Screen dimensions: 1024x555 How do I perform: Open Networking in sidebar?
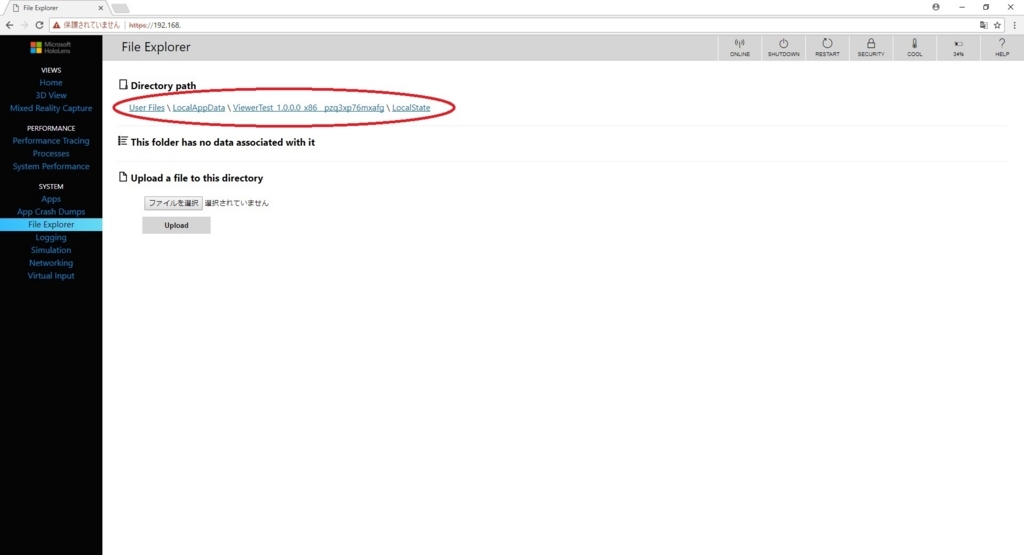[51, 263]
